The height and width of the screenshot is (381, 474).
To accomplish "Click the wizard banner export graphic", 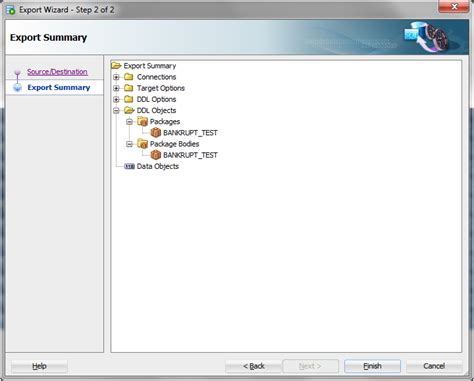I will (x=427, y=37).
